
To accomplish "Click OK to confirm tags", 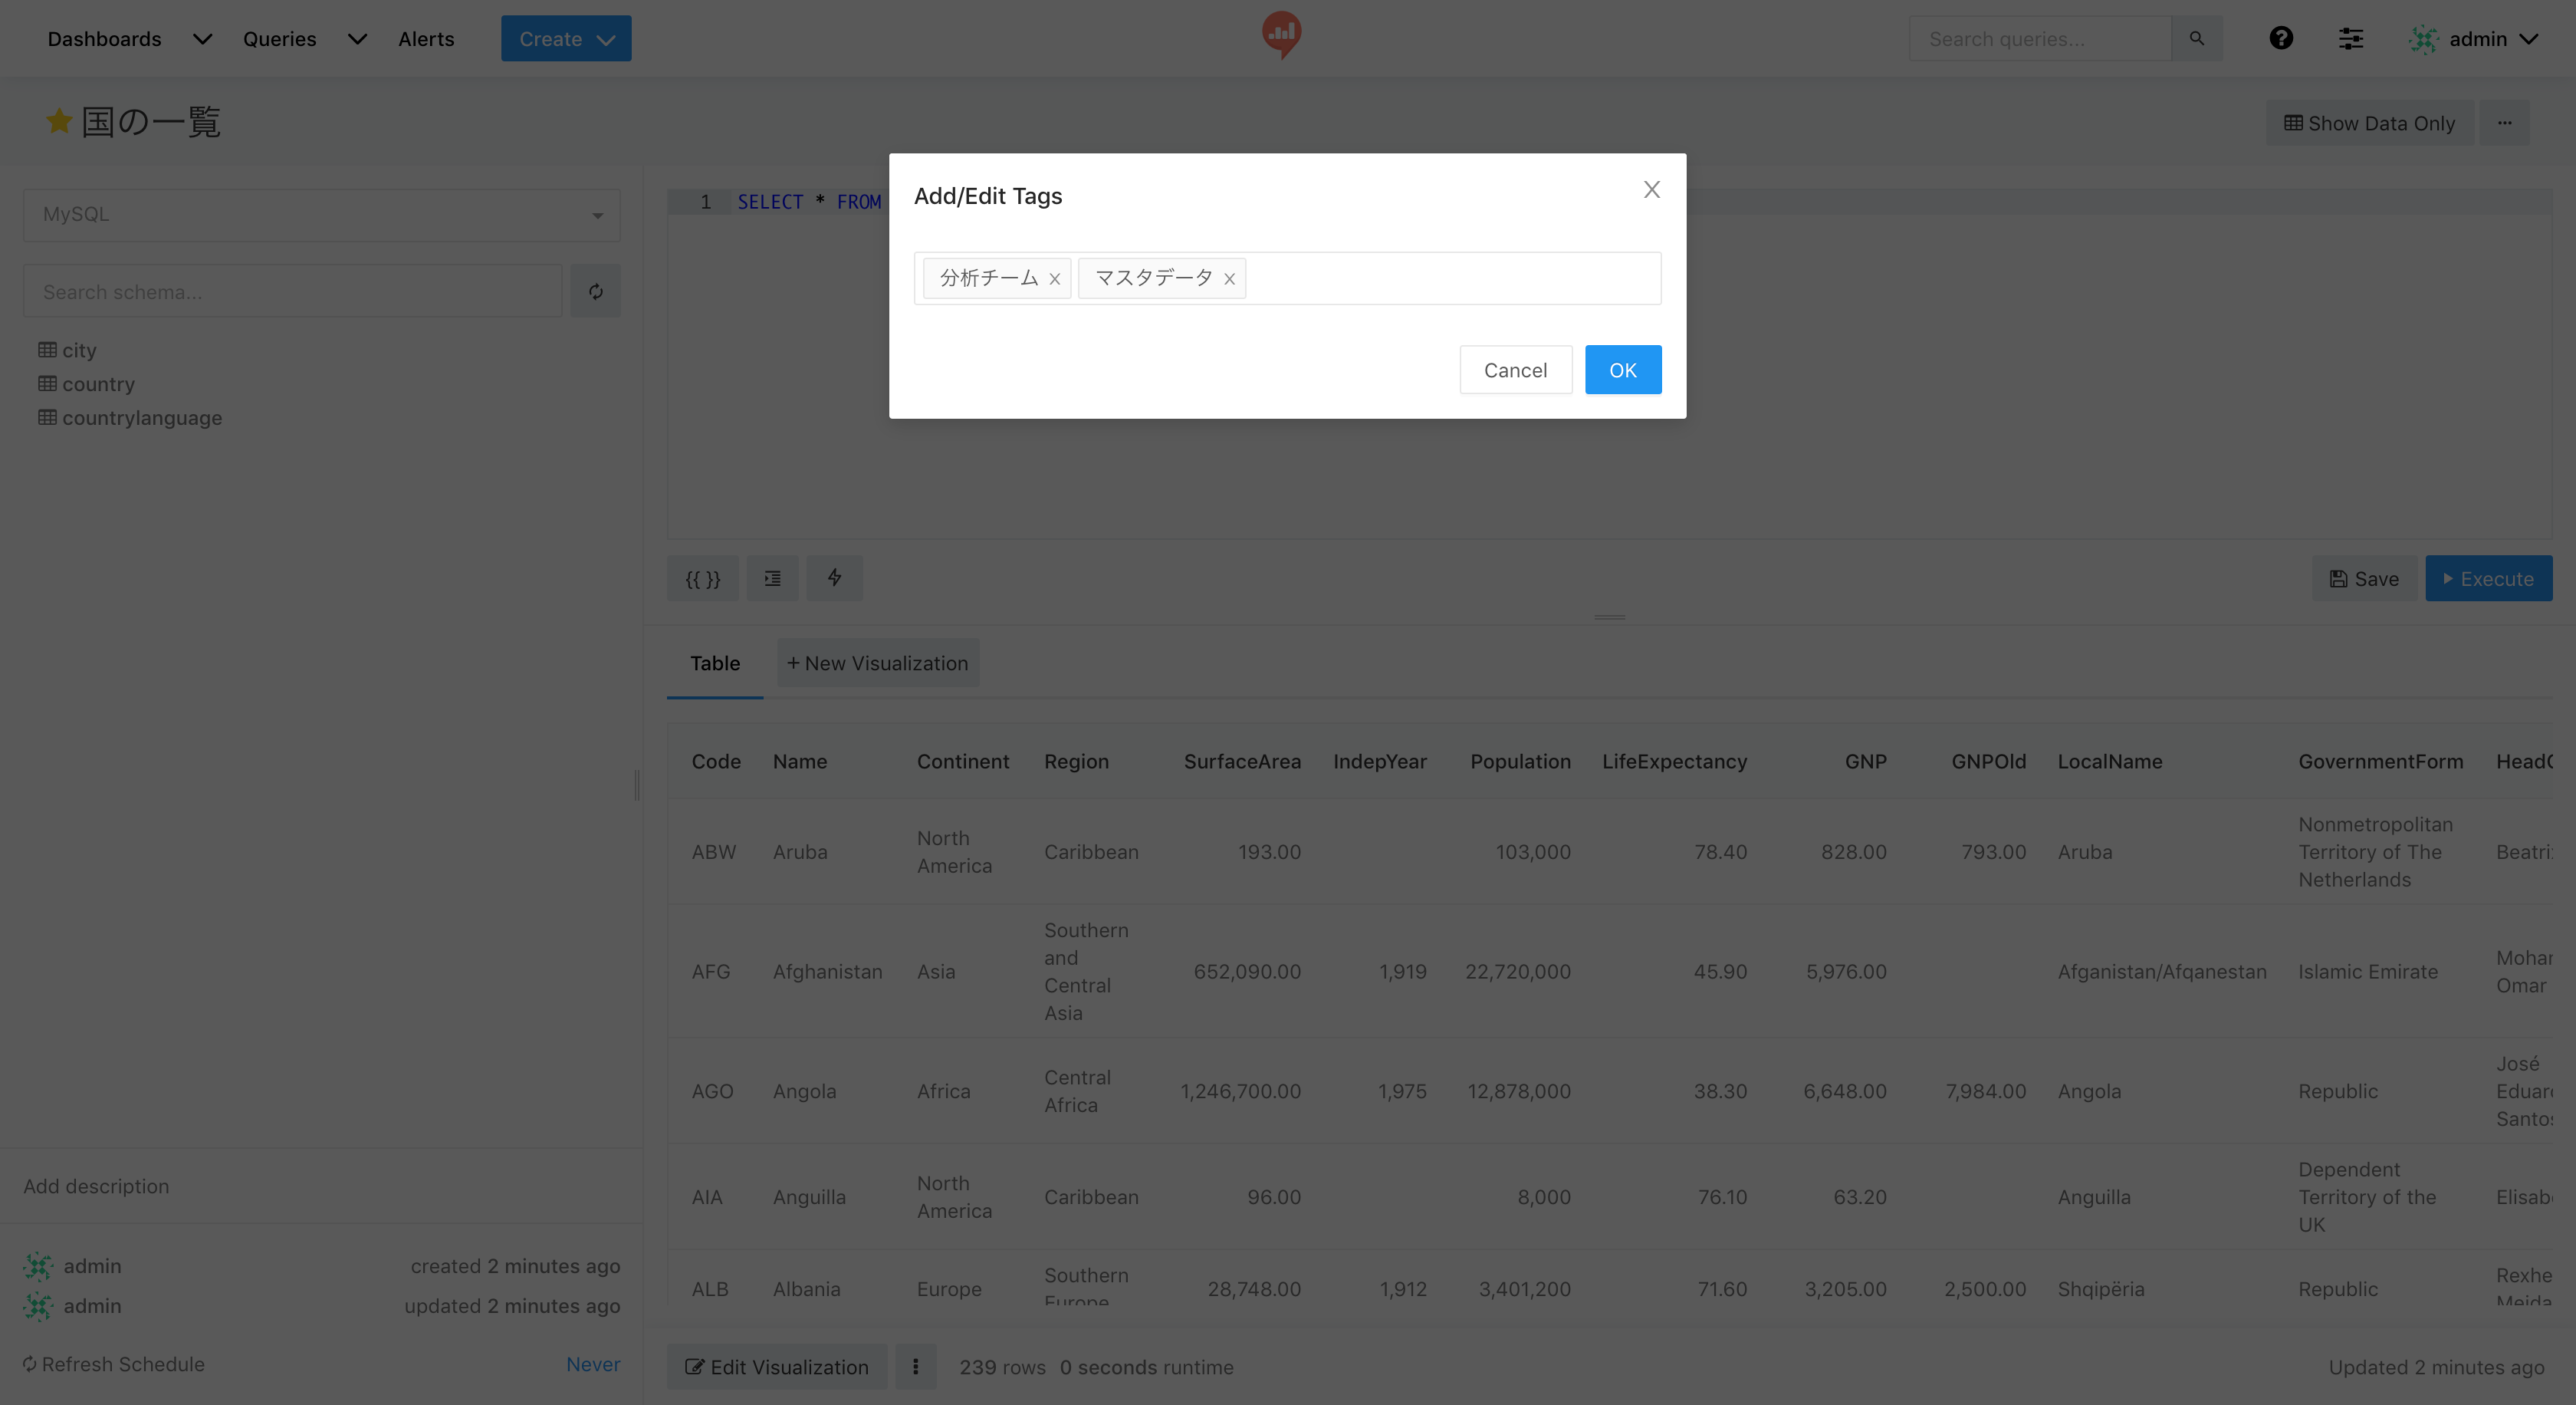I will [x=1622, y=370].
